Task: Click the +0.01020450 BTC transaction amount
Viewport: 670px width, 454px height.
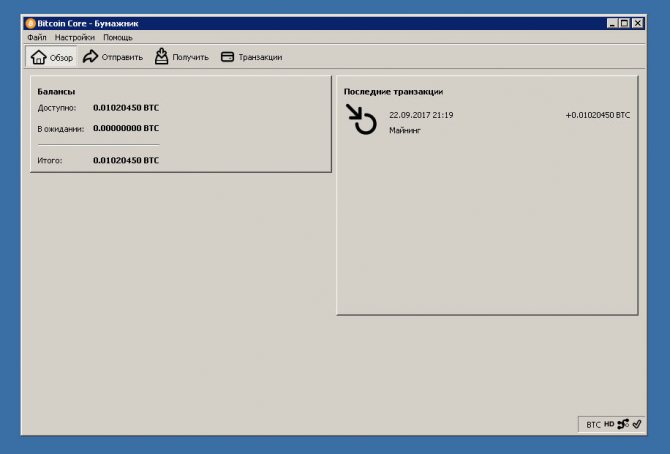Action: click(x=597, y=115)
